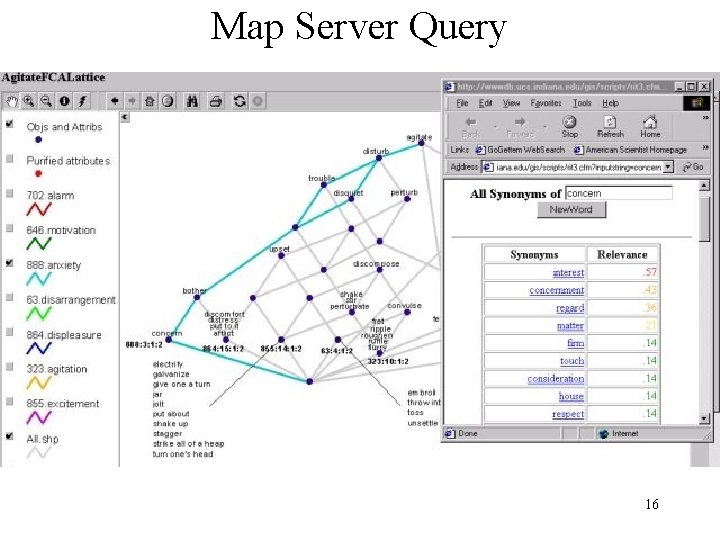Toggle the Purified attributes layer checkbox
The width and height of the screenshot is (720, 540).
(10, 158)
